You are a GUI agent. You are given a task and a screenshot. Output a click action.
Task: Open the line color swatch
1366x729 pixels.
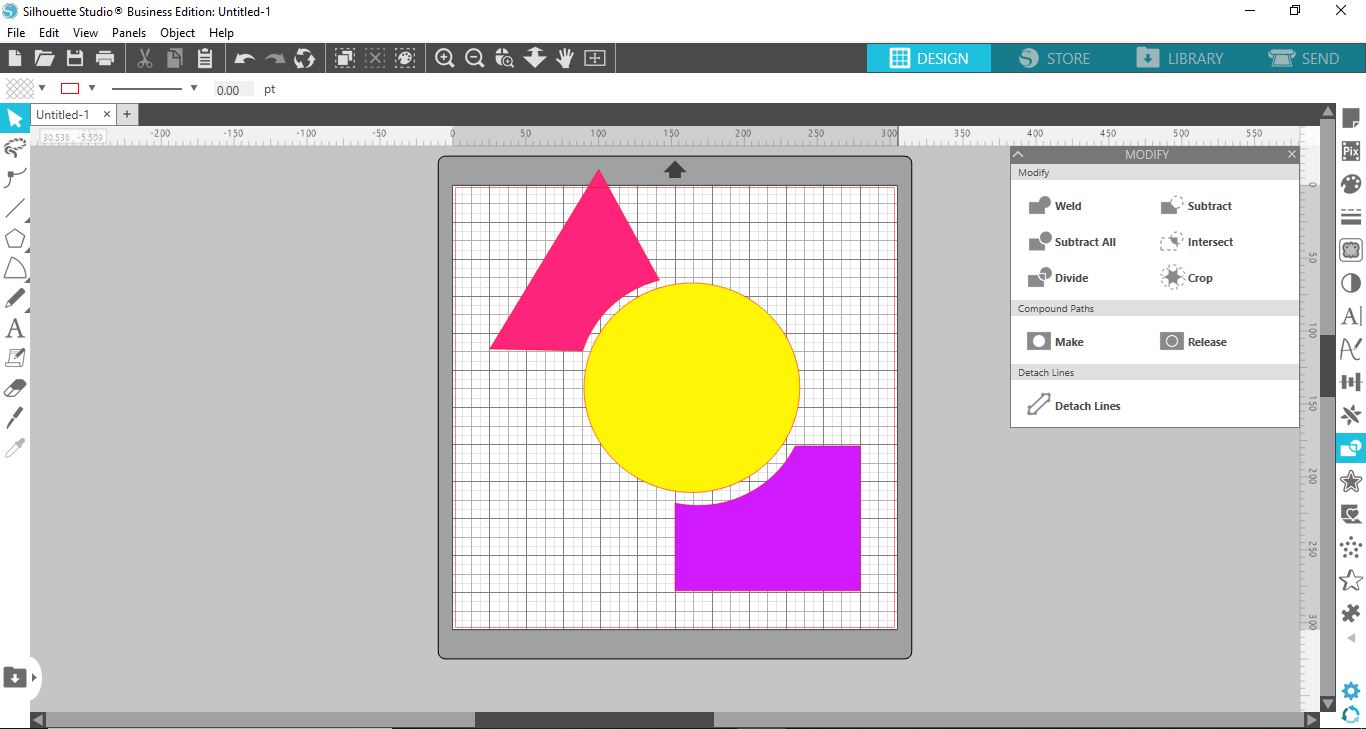[71, 89]
